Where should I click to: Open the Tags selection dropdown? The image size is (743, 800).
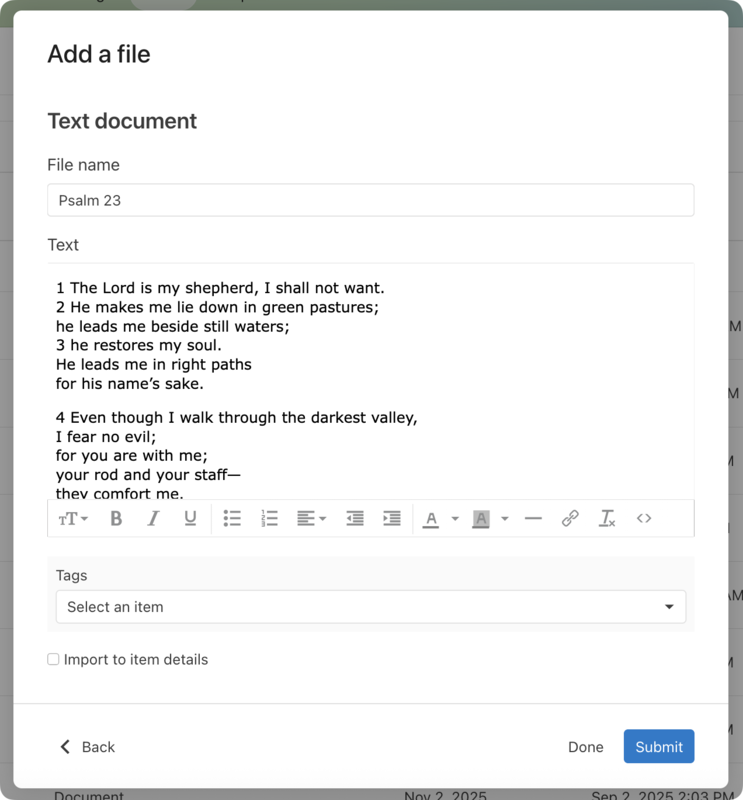click(370, 606)
